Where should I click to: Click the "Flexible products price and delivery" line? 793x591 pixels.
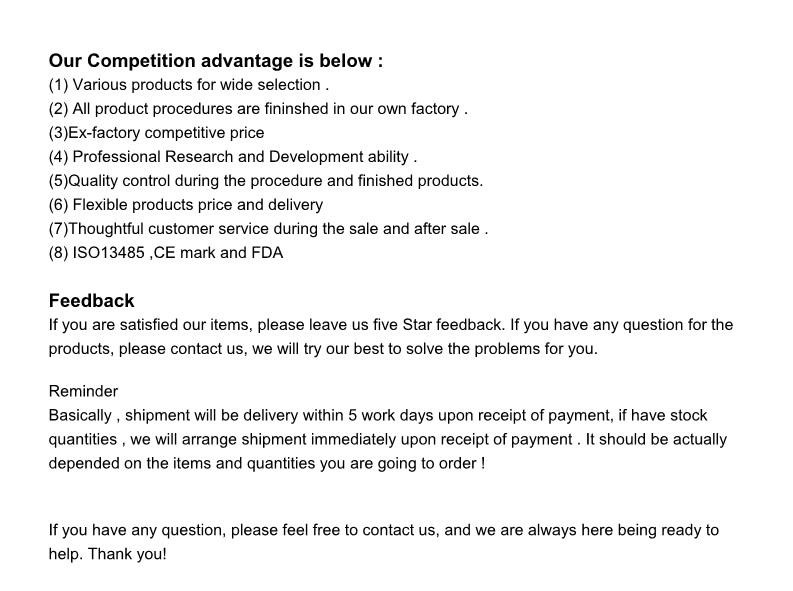(186, 205)
